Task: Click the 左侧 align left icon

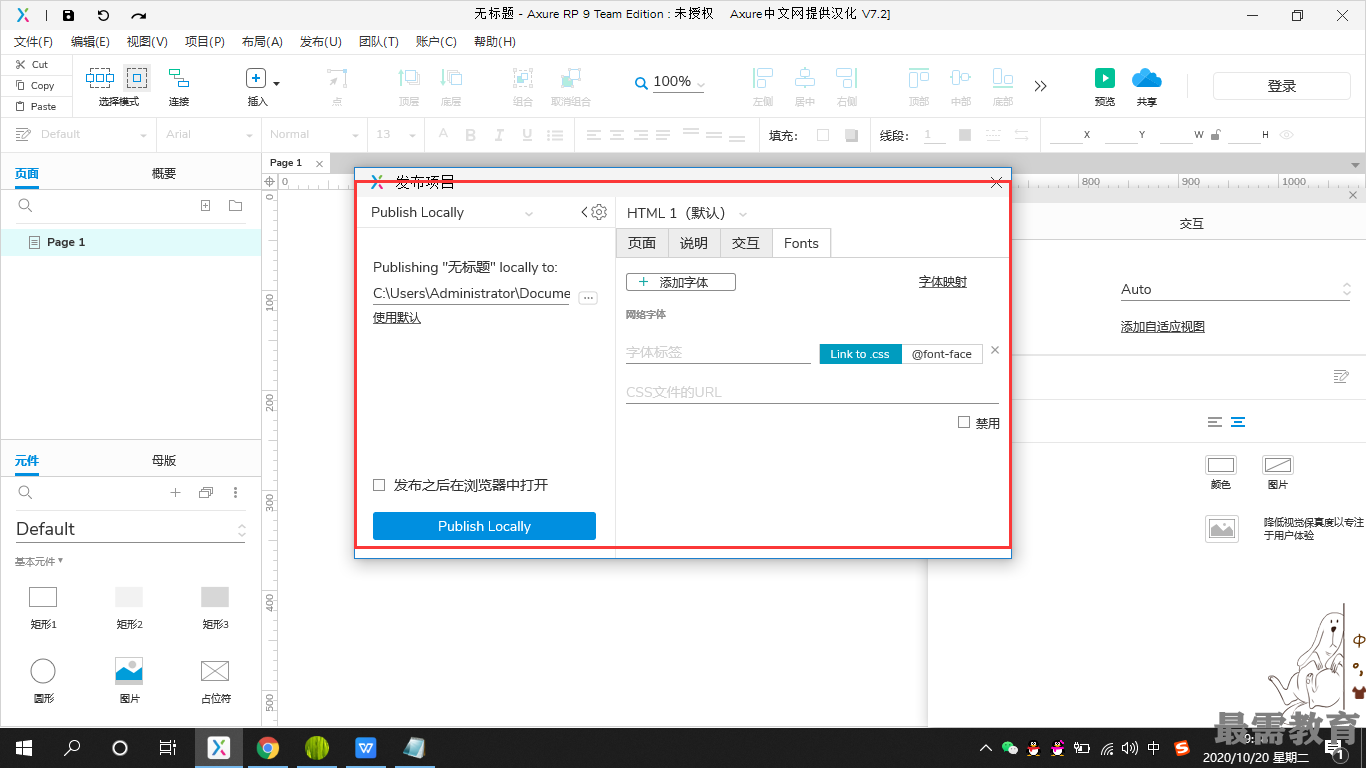Action: point(763,78)
